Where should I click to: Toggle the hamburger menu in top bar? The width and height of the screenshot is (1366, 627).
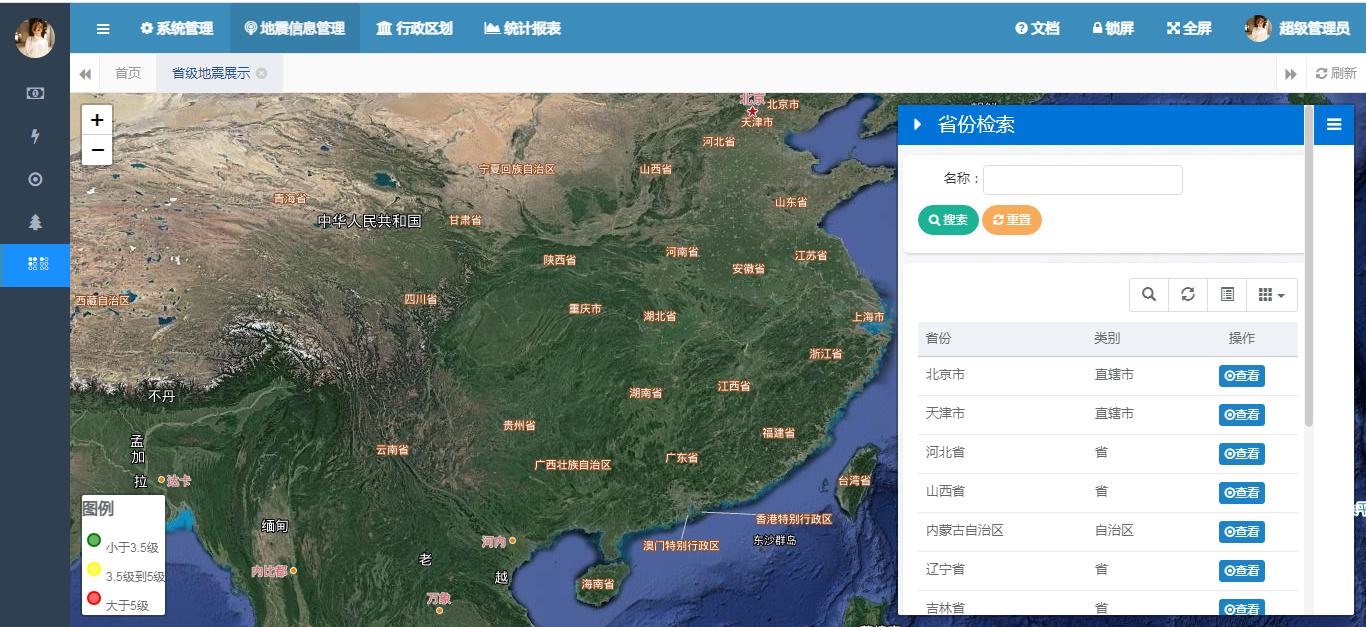click(x=103, y=28)
